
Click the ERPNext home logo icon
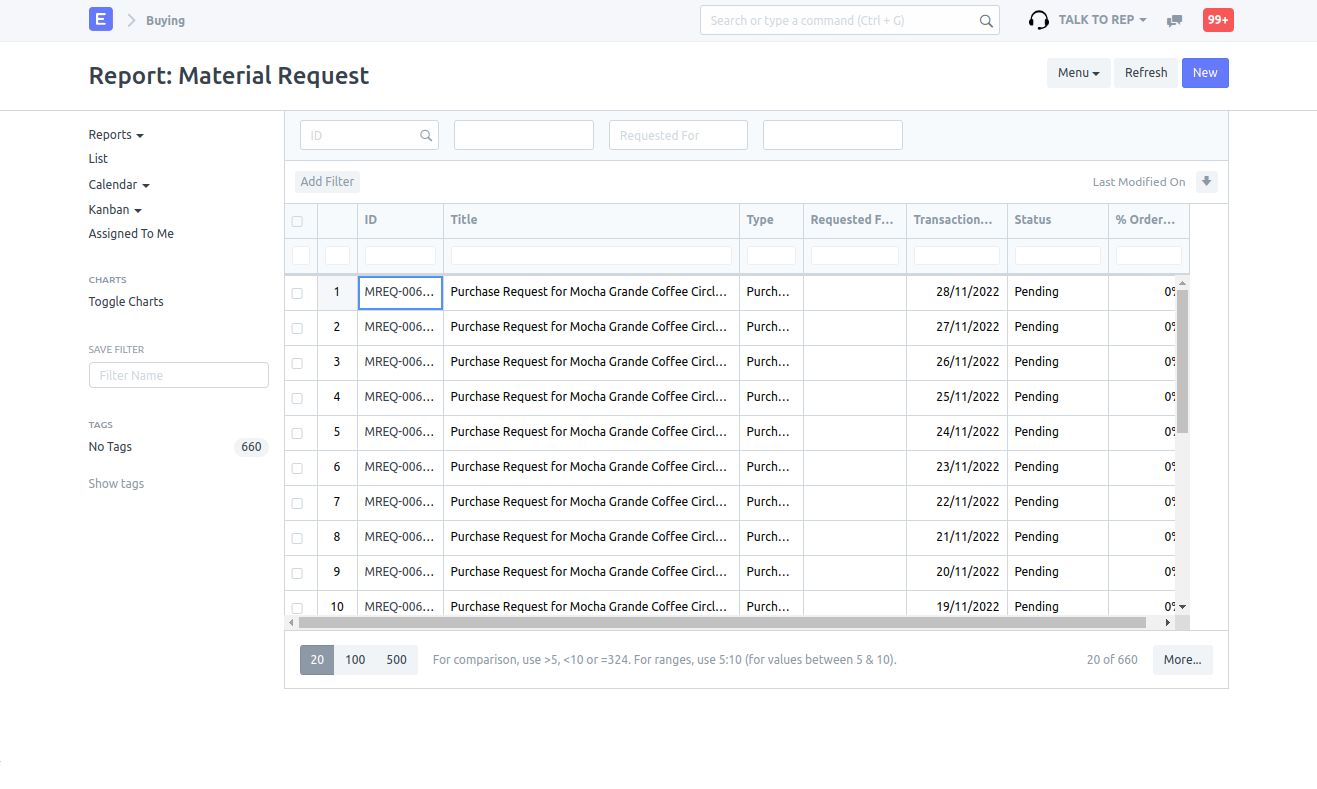tap(101, 19)
